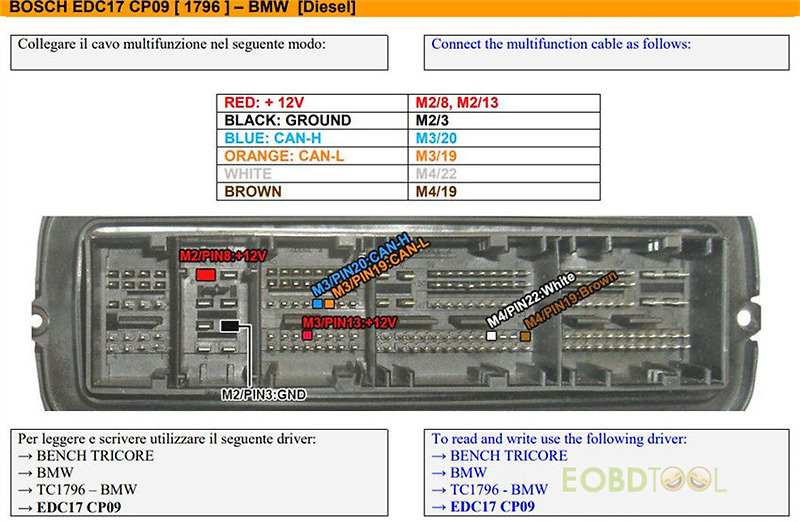Click the brown M4 pin 19 marker
Image resolution: width=800 pixels, height=522 pixels.
point(525,336)
